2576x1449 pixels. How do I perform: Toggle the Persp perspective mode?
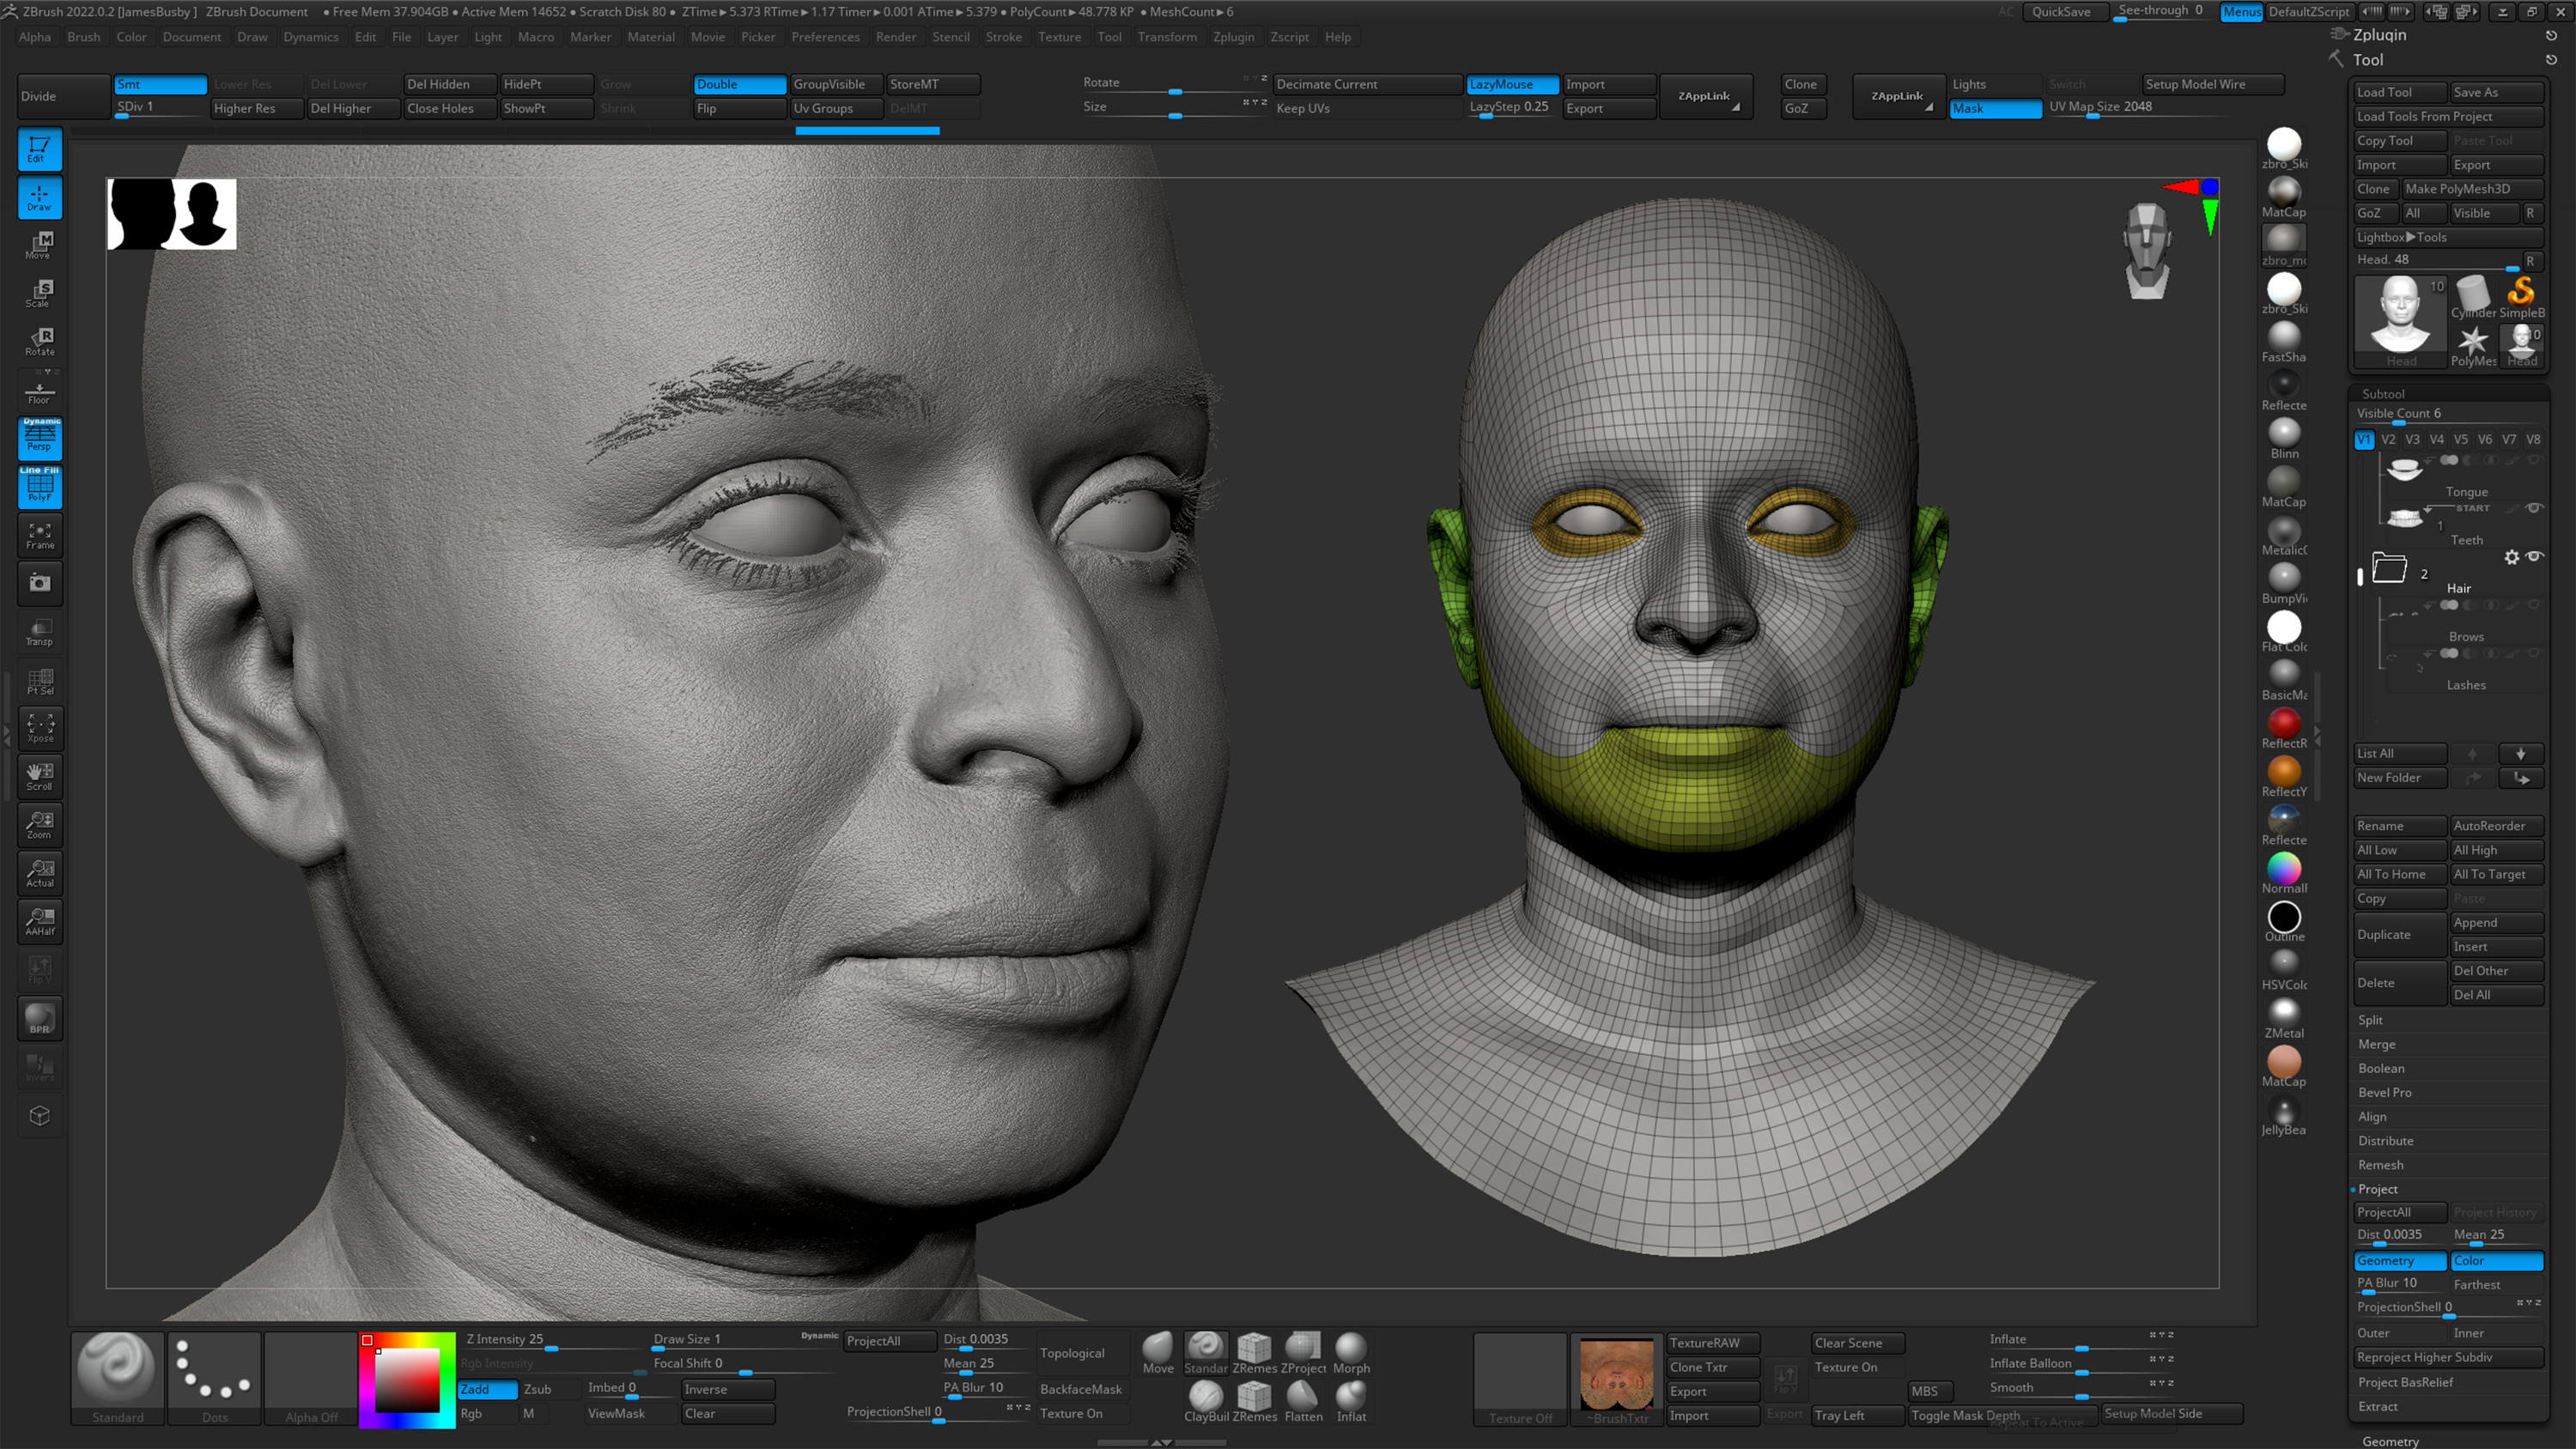click(x=39, y=438)
